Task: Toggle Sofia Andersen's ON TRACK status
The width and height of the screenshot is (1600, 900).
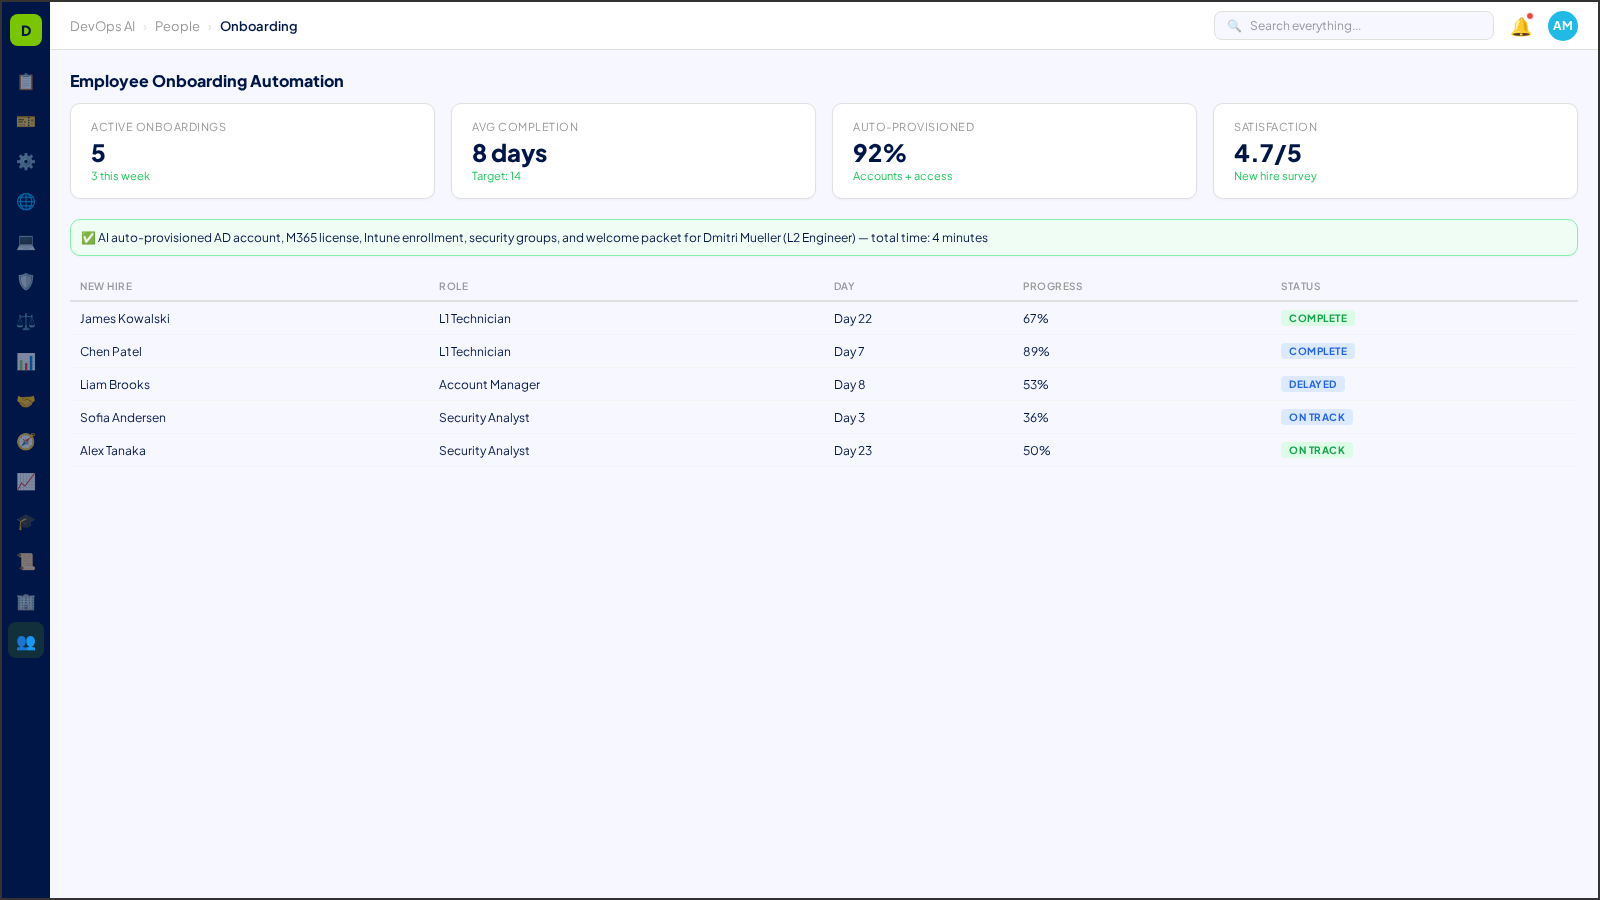Action: pos(1317,417)
